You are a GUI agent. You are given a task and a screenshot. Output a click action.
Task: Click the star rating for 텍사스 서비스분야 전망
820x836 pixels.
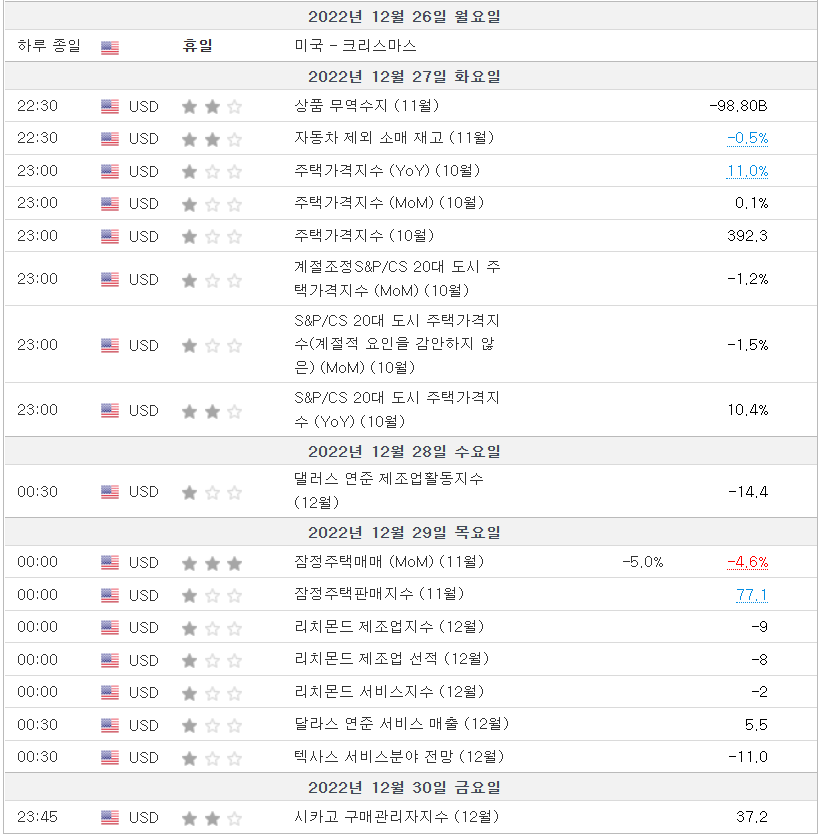pos(212,758)
